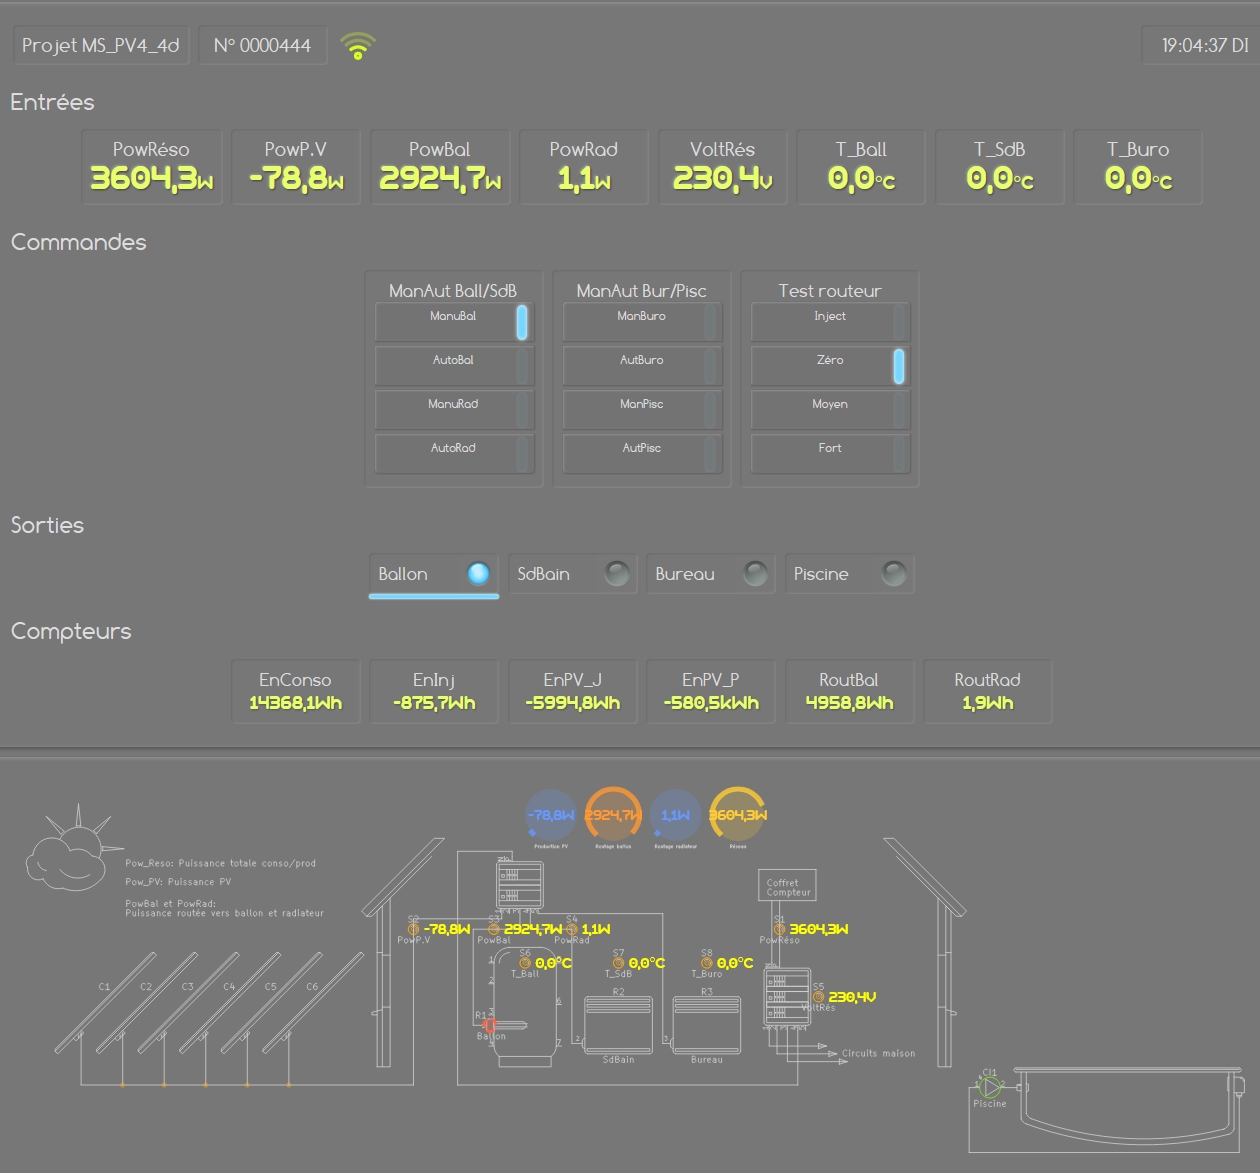This screenshot has height=1173, width=1260.
Task: Click the orange Routage ballon gauge
Action: tap(613, 816)
